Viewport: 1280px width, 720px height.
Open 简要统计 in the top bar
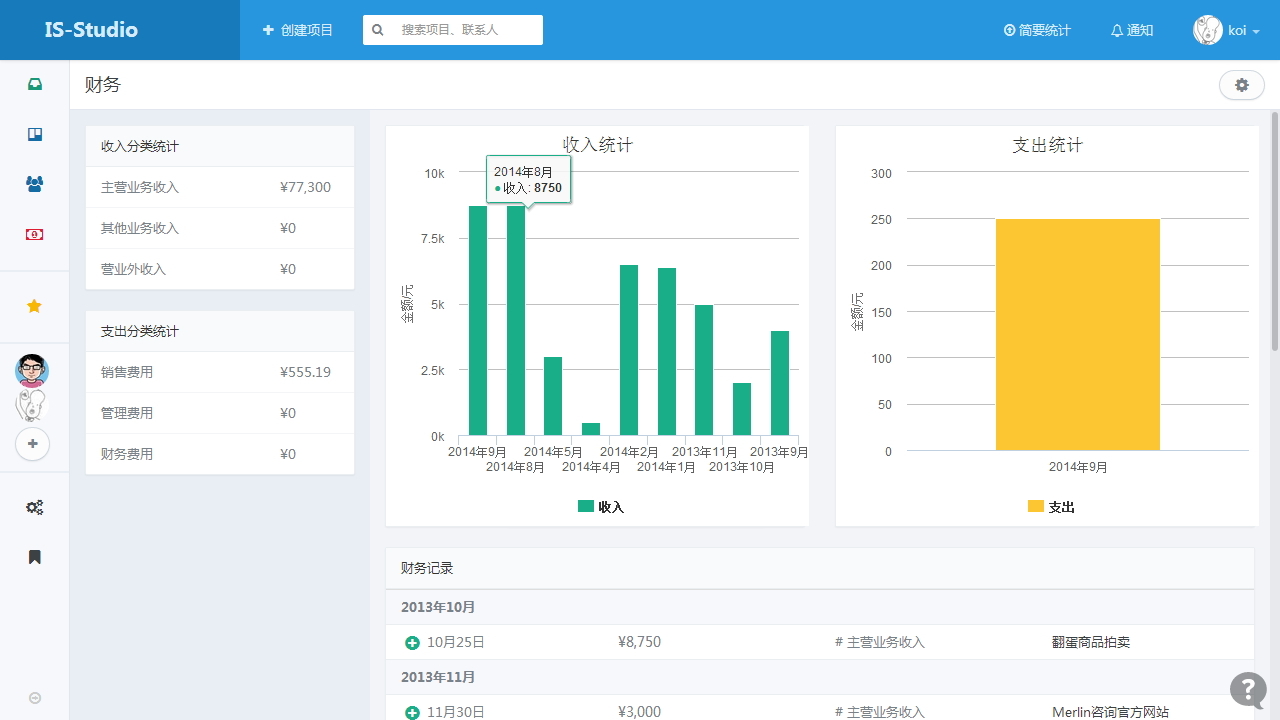tap(1037, 30)
